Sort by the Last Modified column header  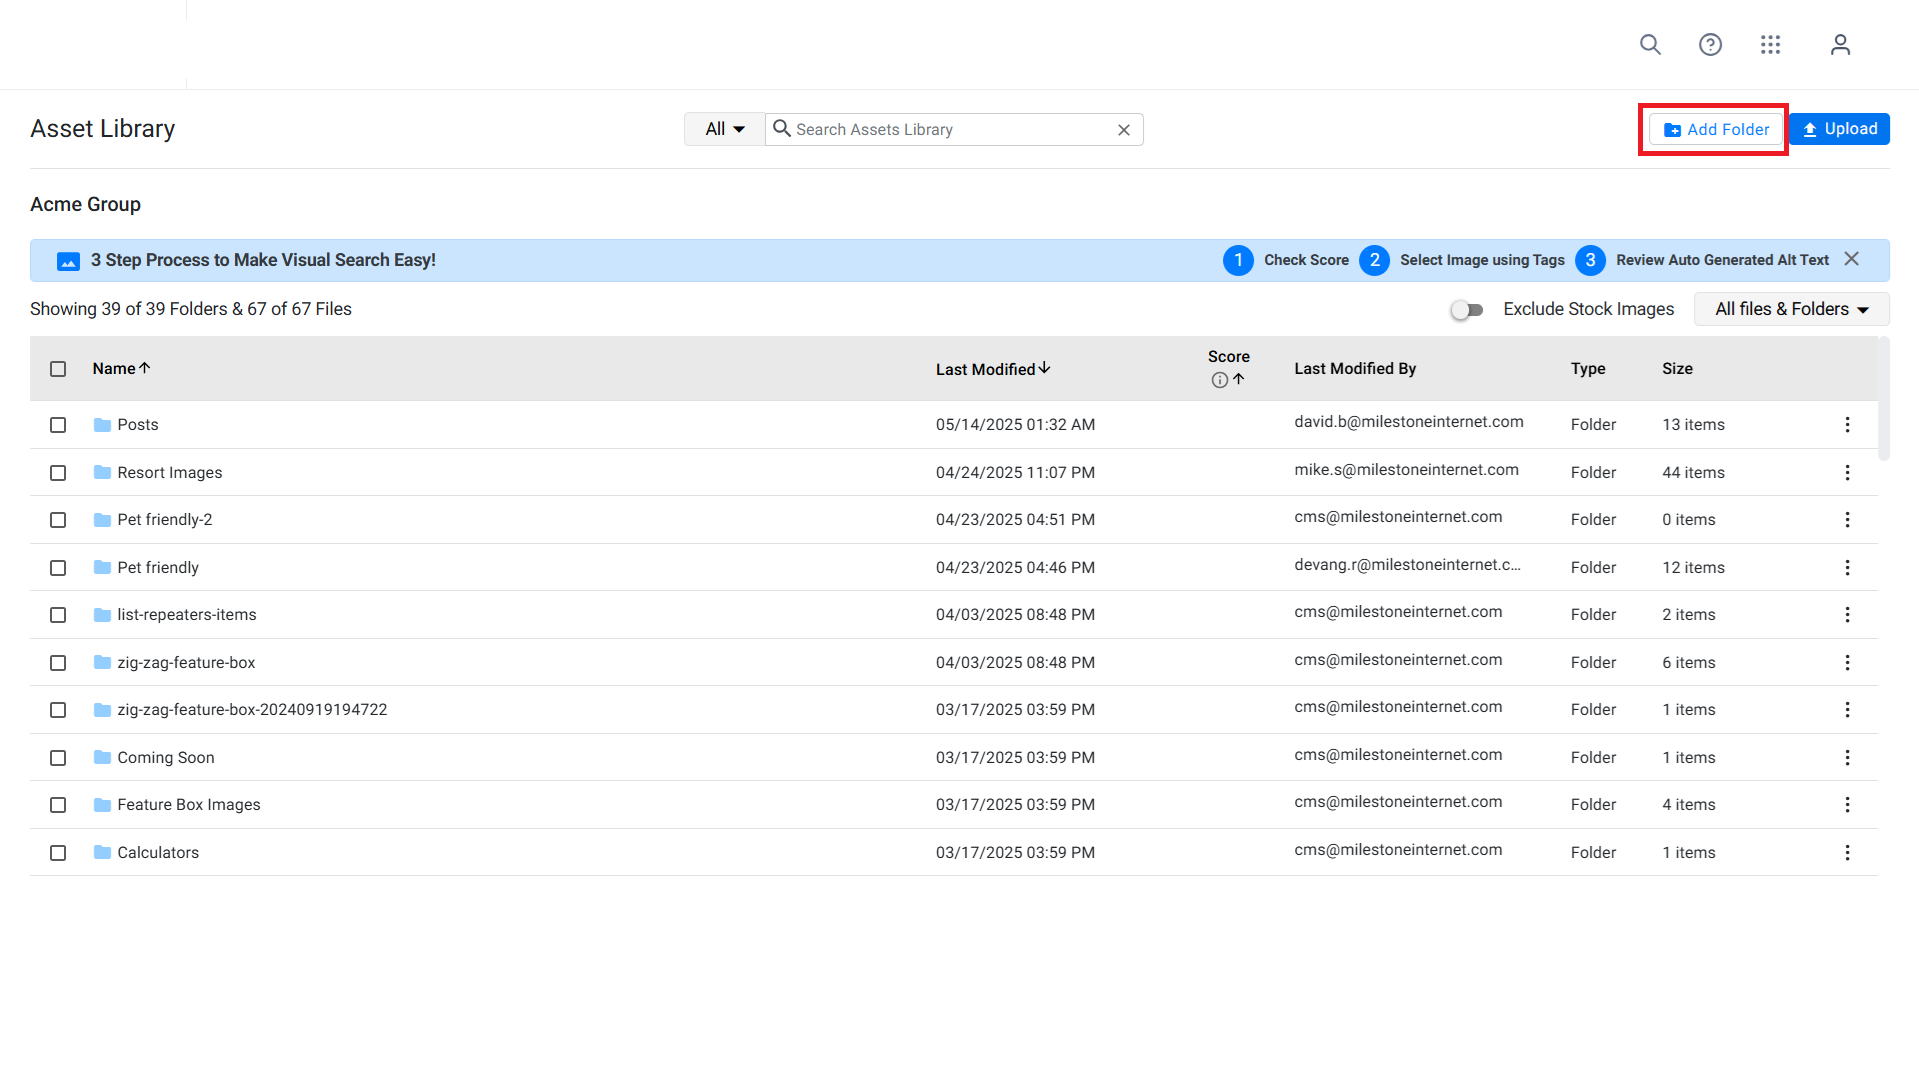993,369
